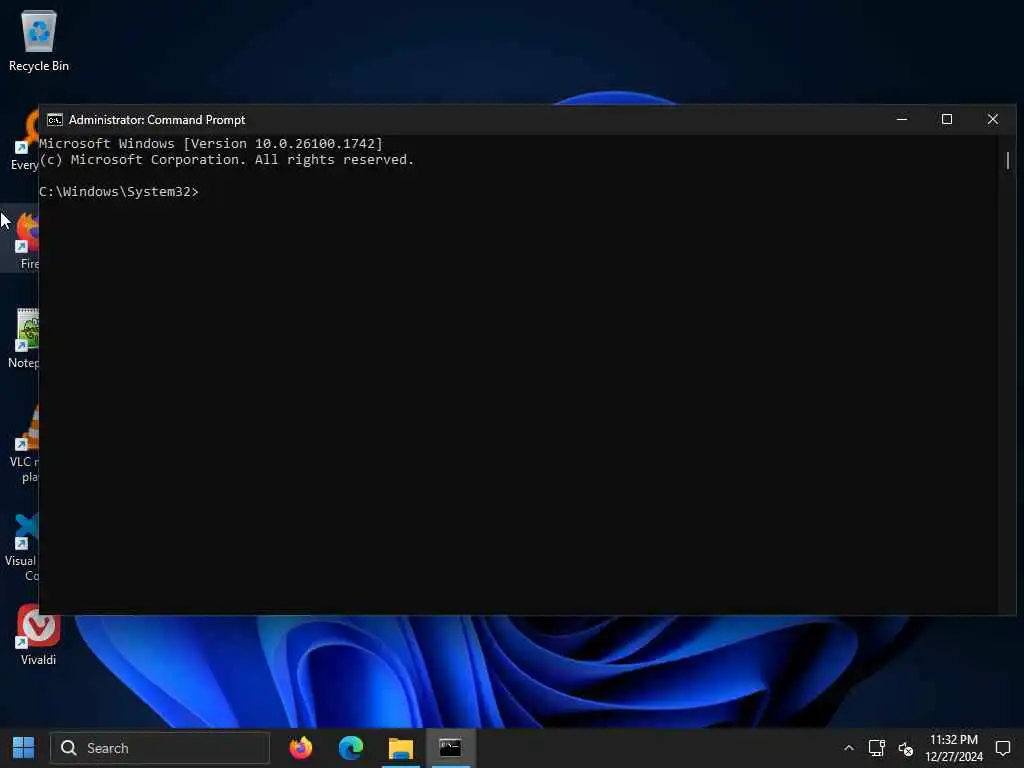Select the VLC media player desktop shortcut
The width and height of the screenshot is (1024, 768).
25,444
